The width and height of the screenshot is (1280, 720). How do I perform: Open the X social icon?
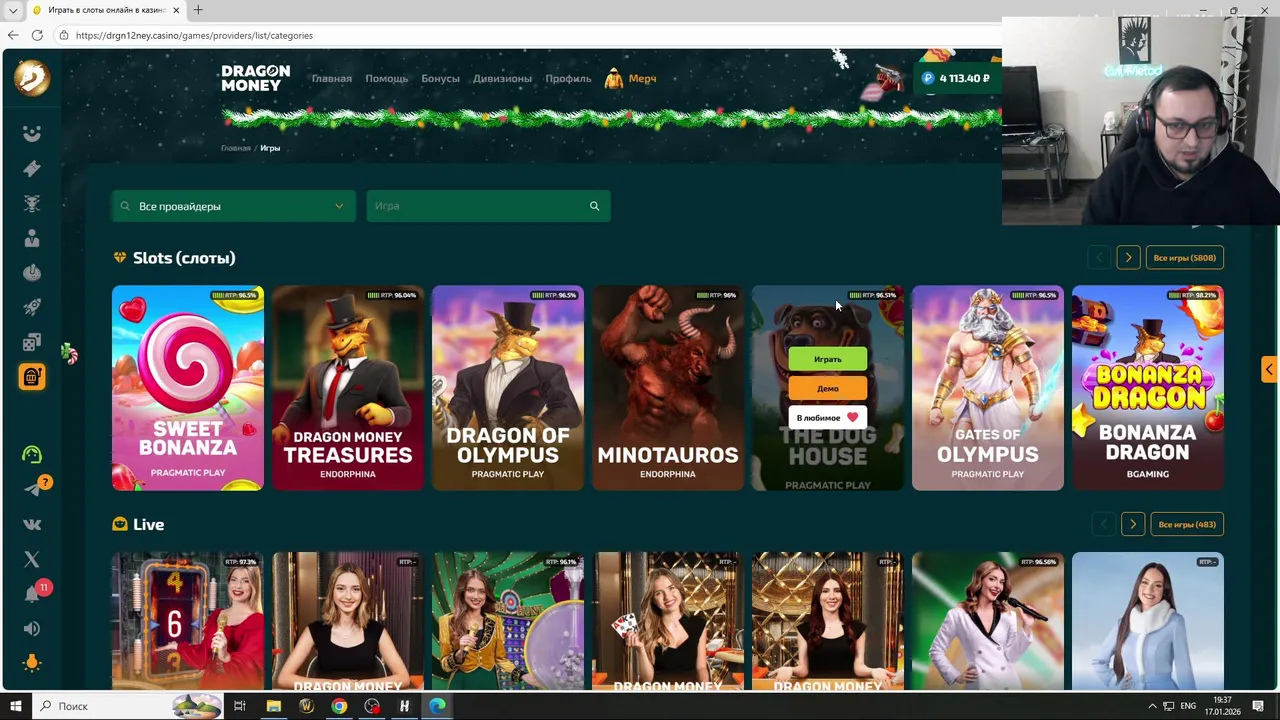tap(32, 559)
